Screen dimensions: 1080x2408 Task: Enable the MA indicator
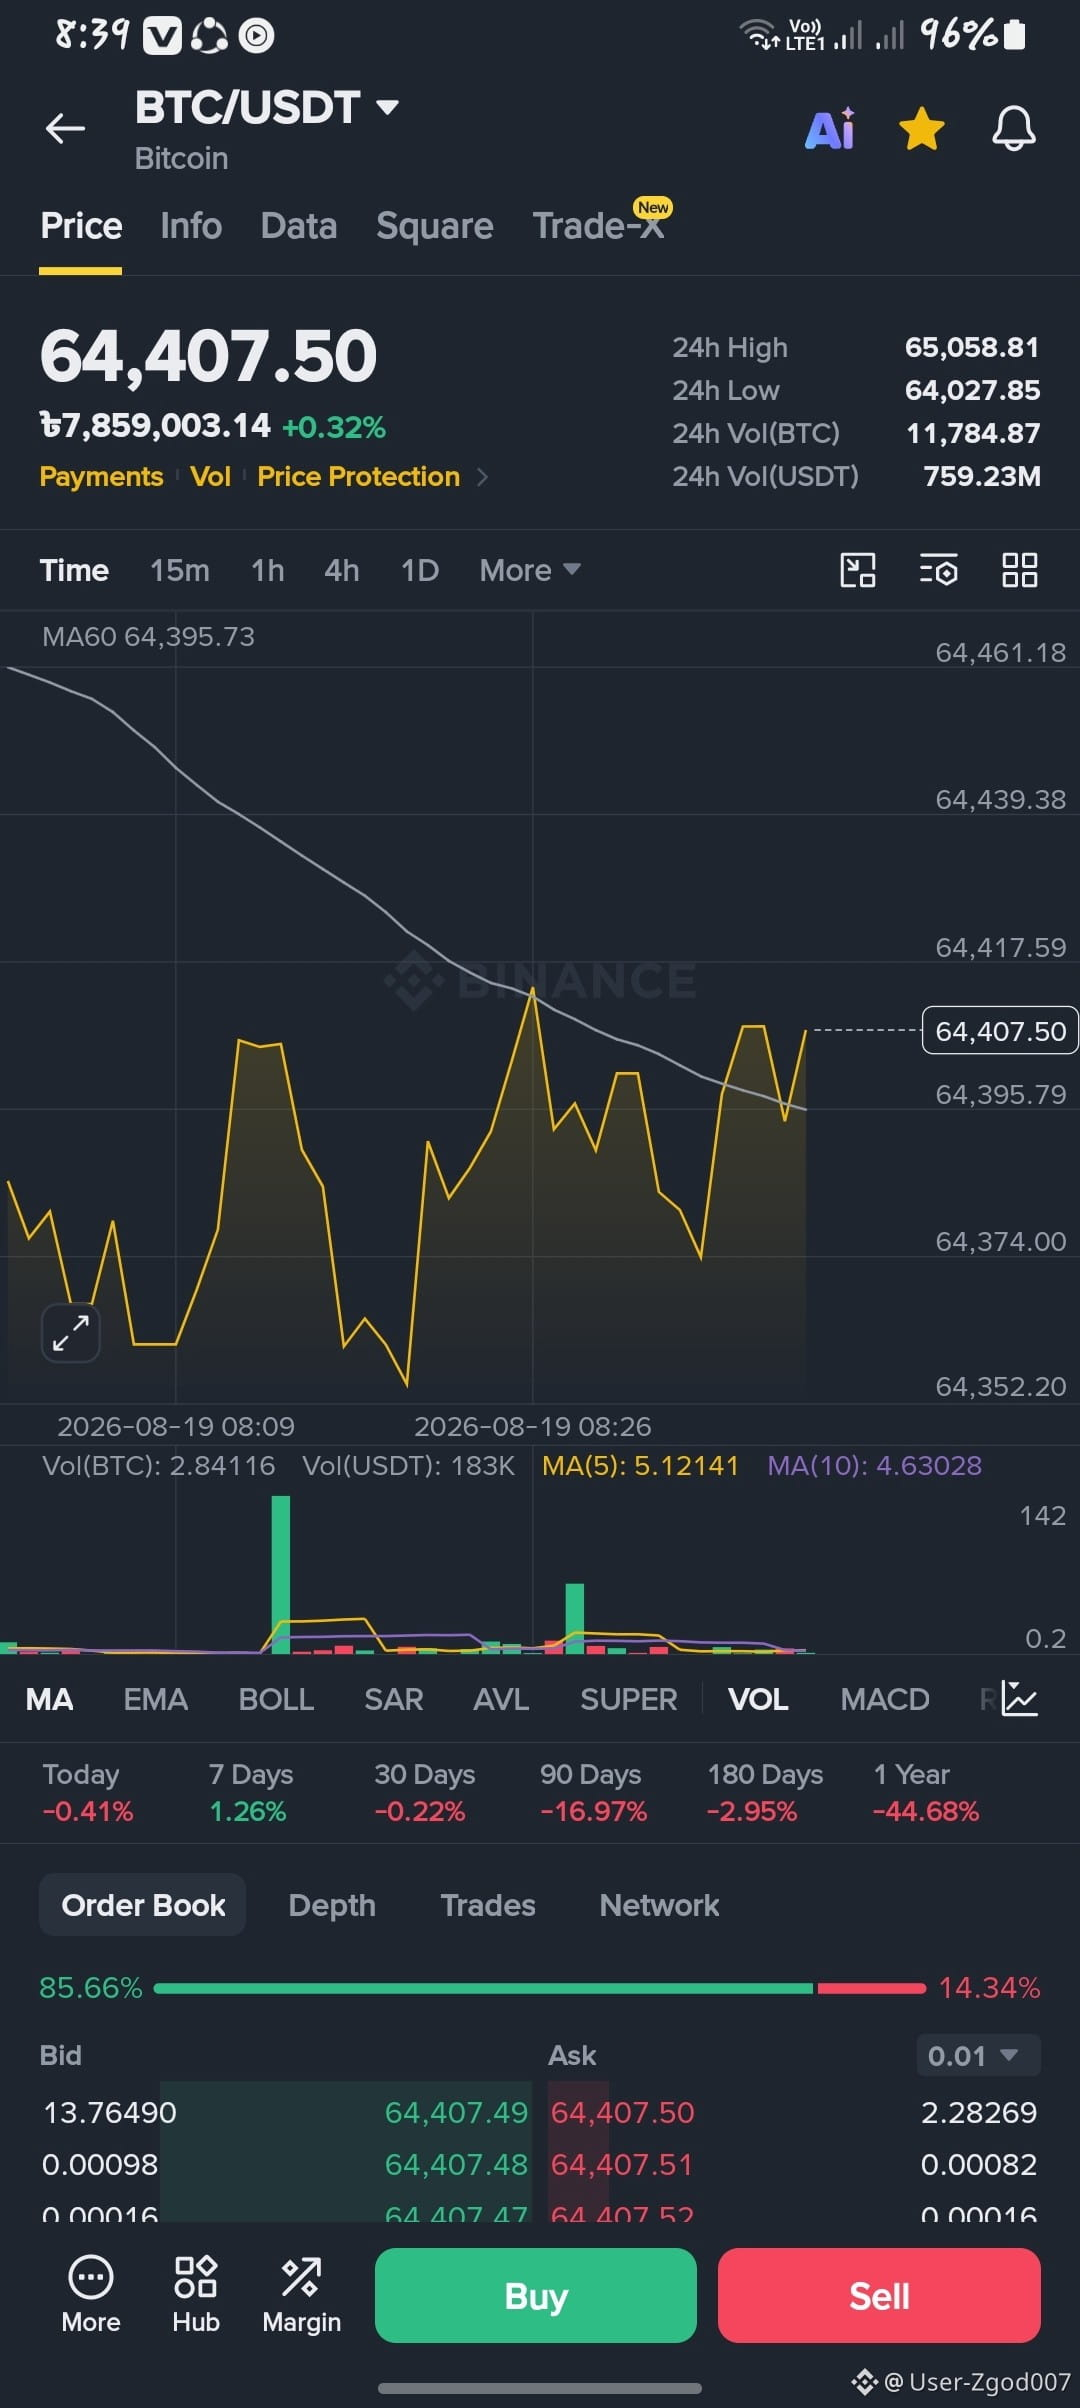click(50, 1699)
